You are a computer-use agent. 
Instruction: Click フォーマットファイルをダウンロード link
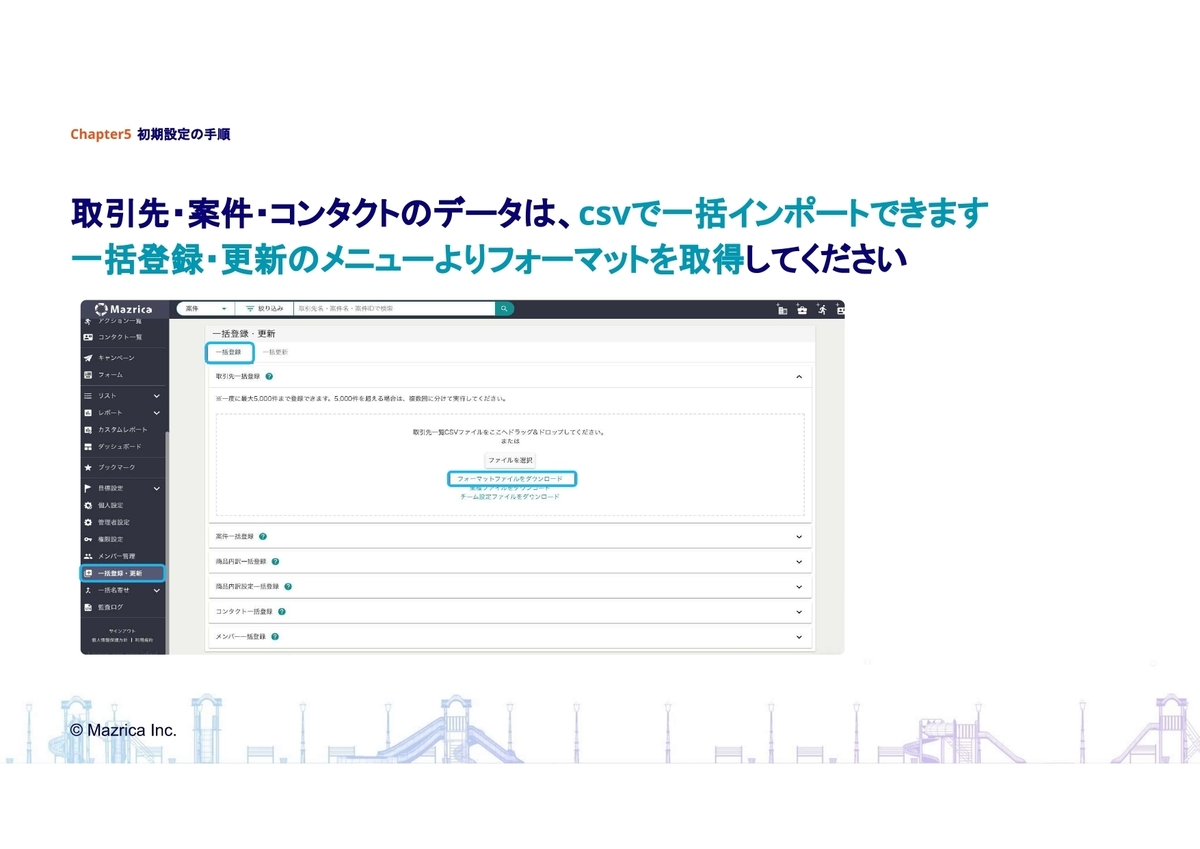pos(510,479)
